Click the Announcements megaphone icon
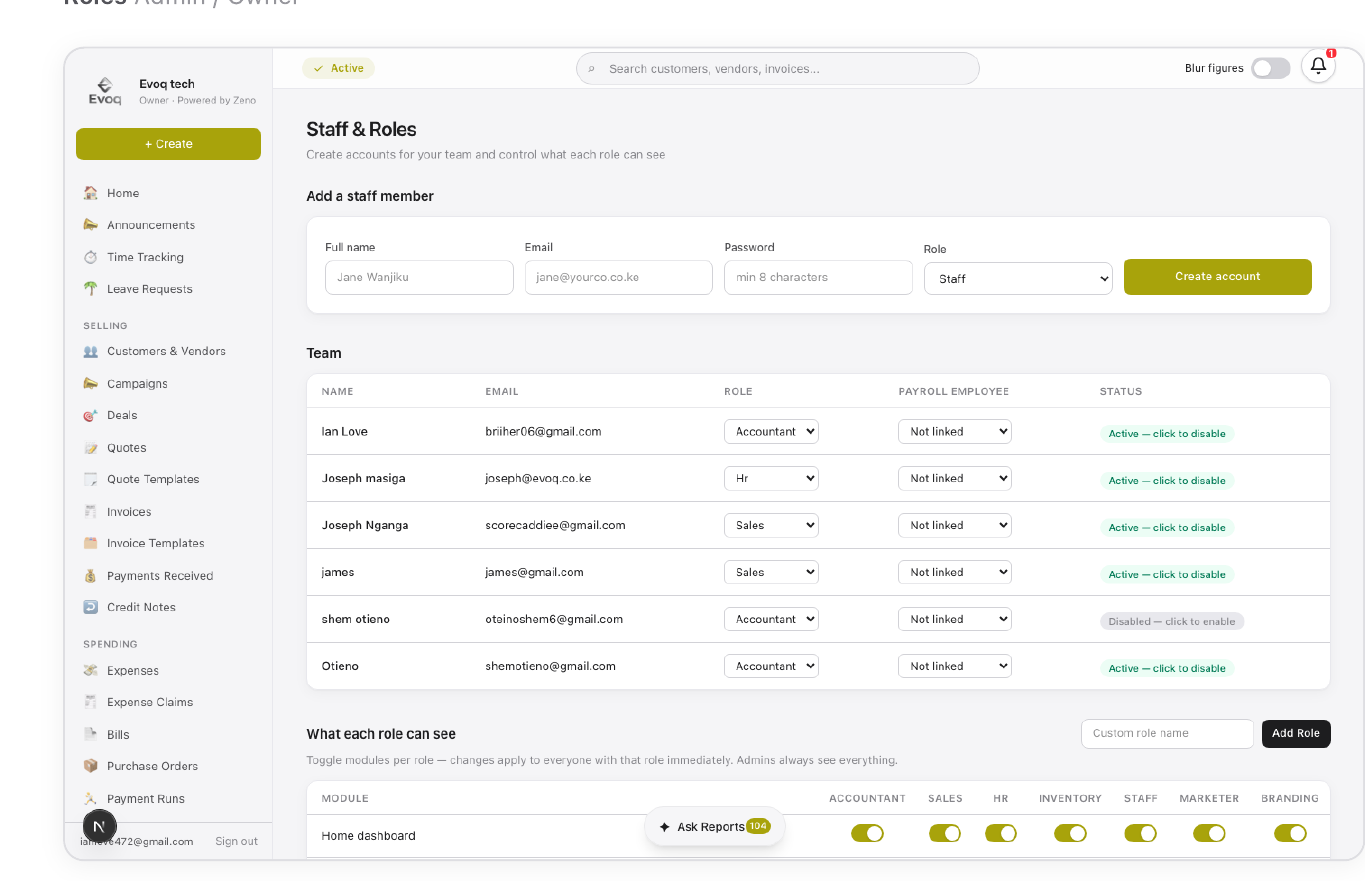The width and height of the screenshot is (1365, 881). 91,225
